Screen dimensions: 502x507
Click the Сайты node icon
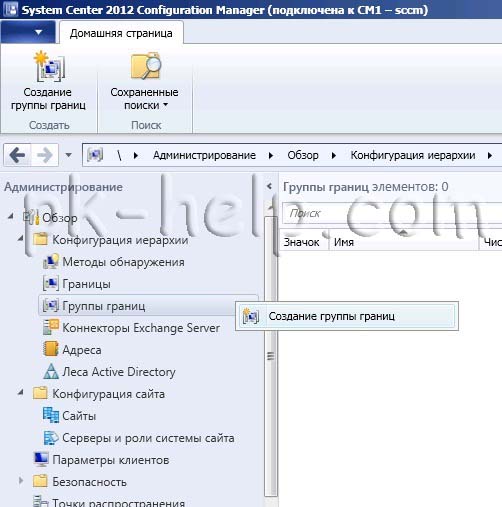coord(51,415)
